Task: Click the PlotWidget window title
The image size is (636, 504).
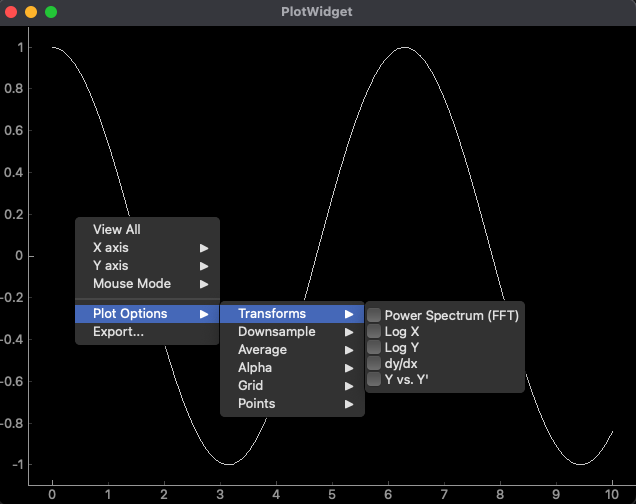Action: tap(317, 12)
